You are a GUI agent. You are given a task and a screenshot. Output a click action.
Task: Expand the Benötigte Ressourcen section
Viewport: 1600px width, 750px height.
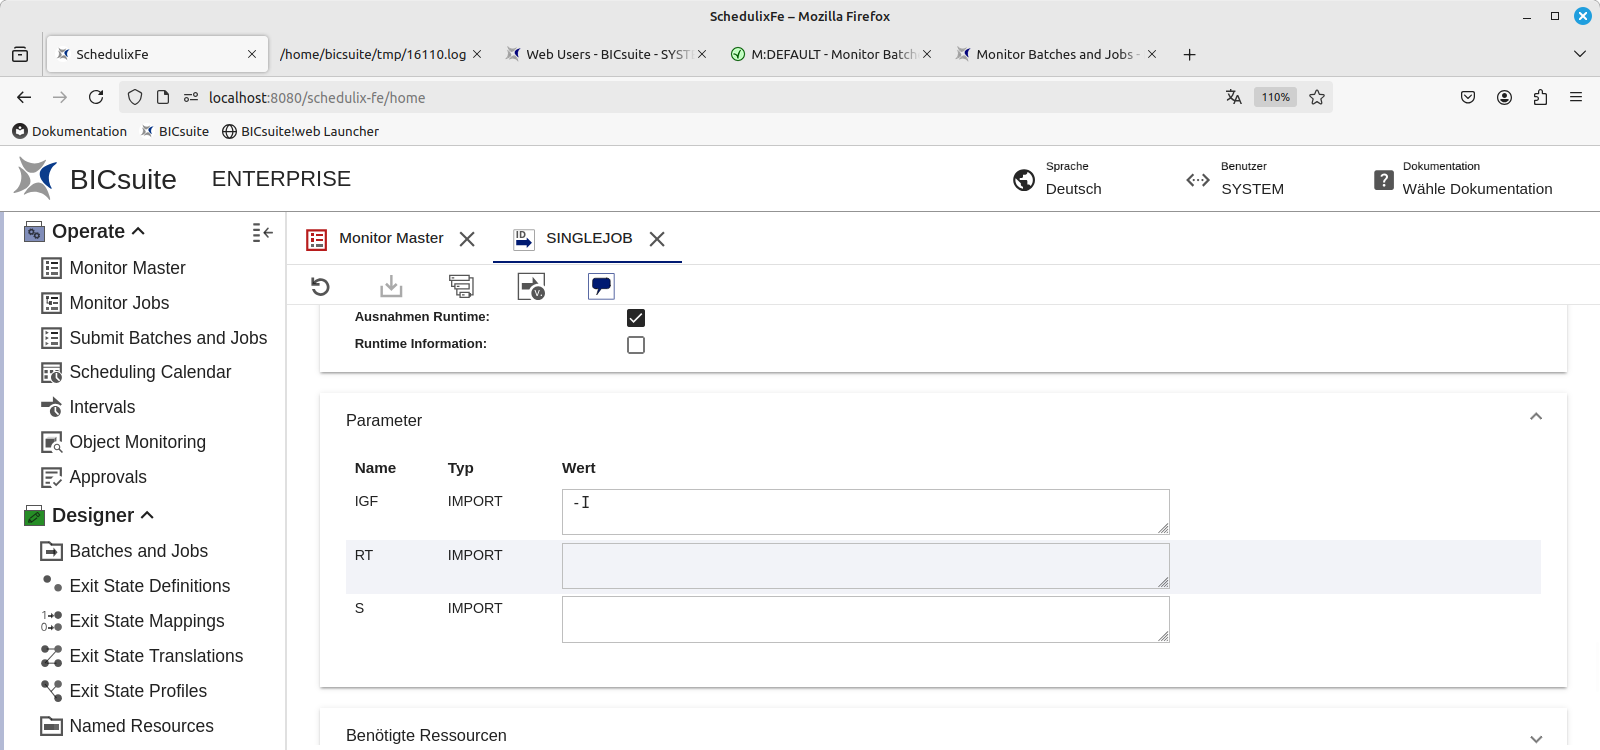[x=1536, y=738]
